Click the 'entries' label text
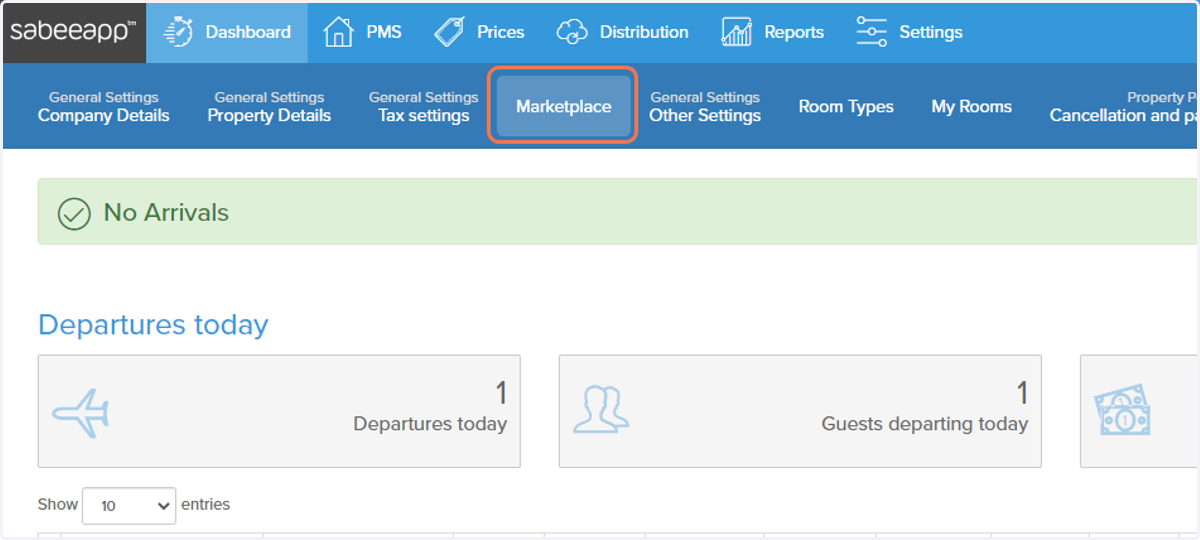 coord(205,504)
